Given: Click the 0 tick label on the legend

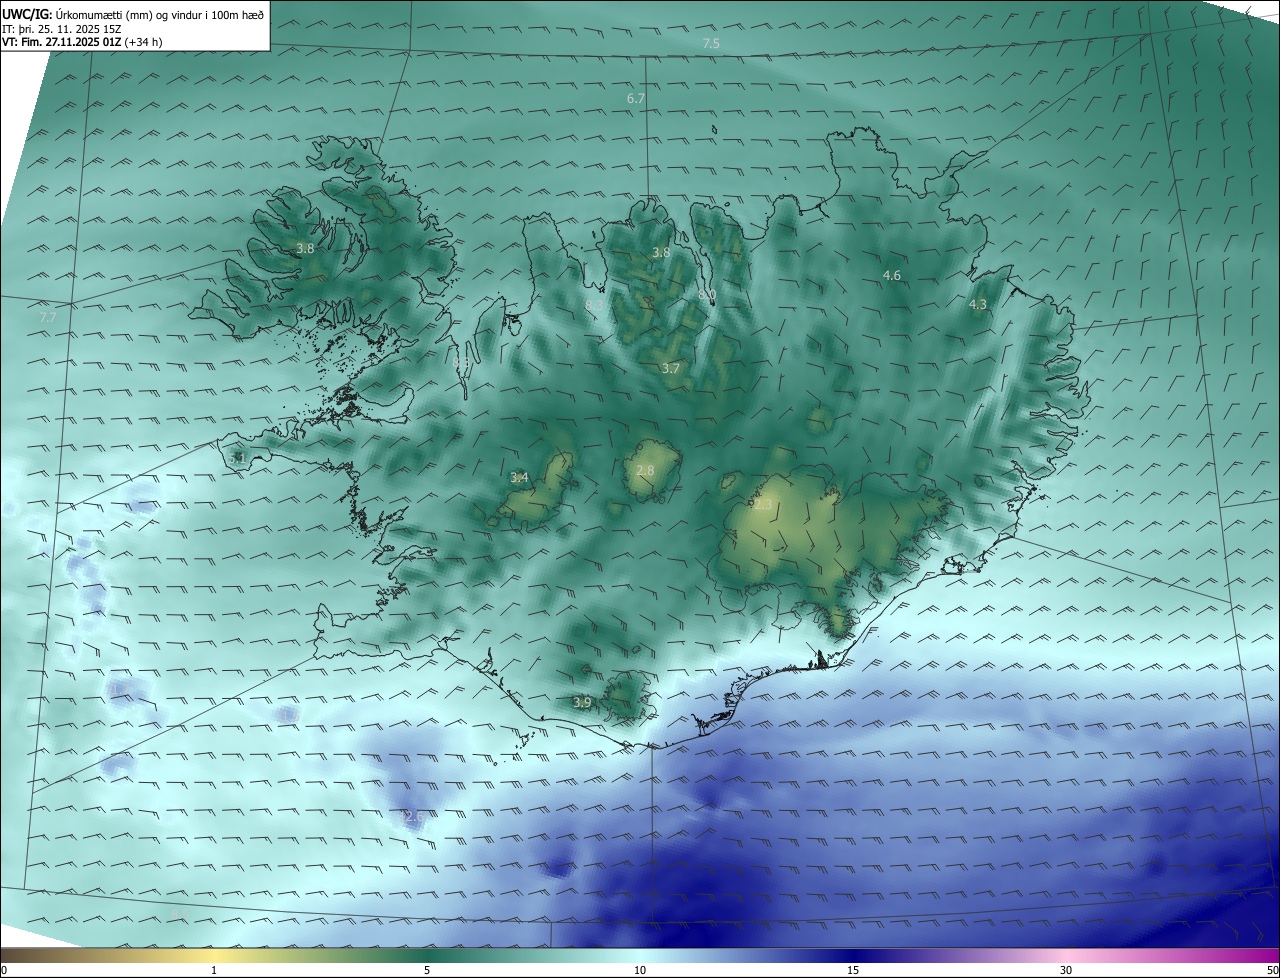Looking at the screenshot, I should pyautogui.click(x=4, y=970).
